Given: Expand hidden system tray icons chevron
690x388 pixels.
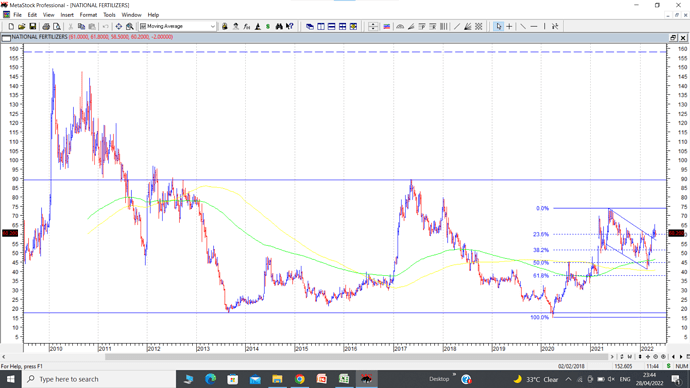Looking at the screenshot, I should tap(569, 379).
